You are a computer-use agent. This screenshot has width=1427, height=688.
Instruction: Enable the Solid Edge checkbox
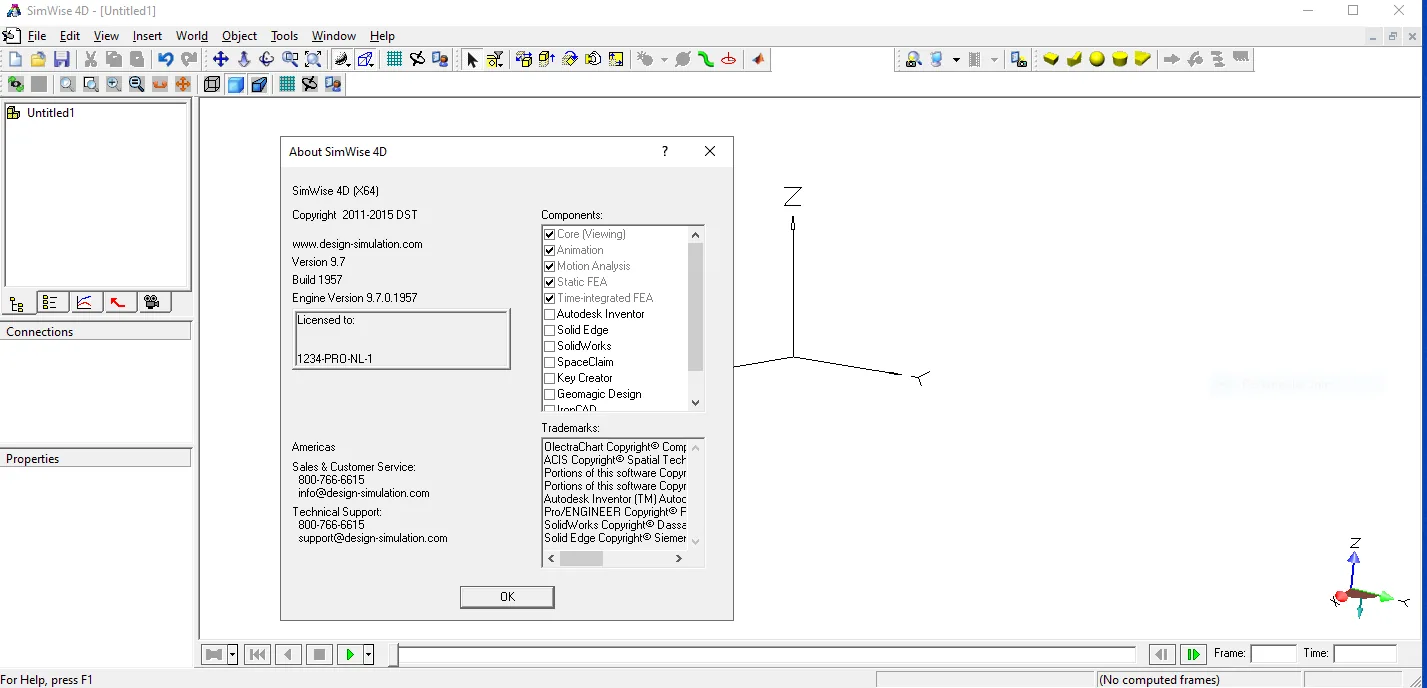coord(549,330)
